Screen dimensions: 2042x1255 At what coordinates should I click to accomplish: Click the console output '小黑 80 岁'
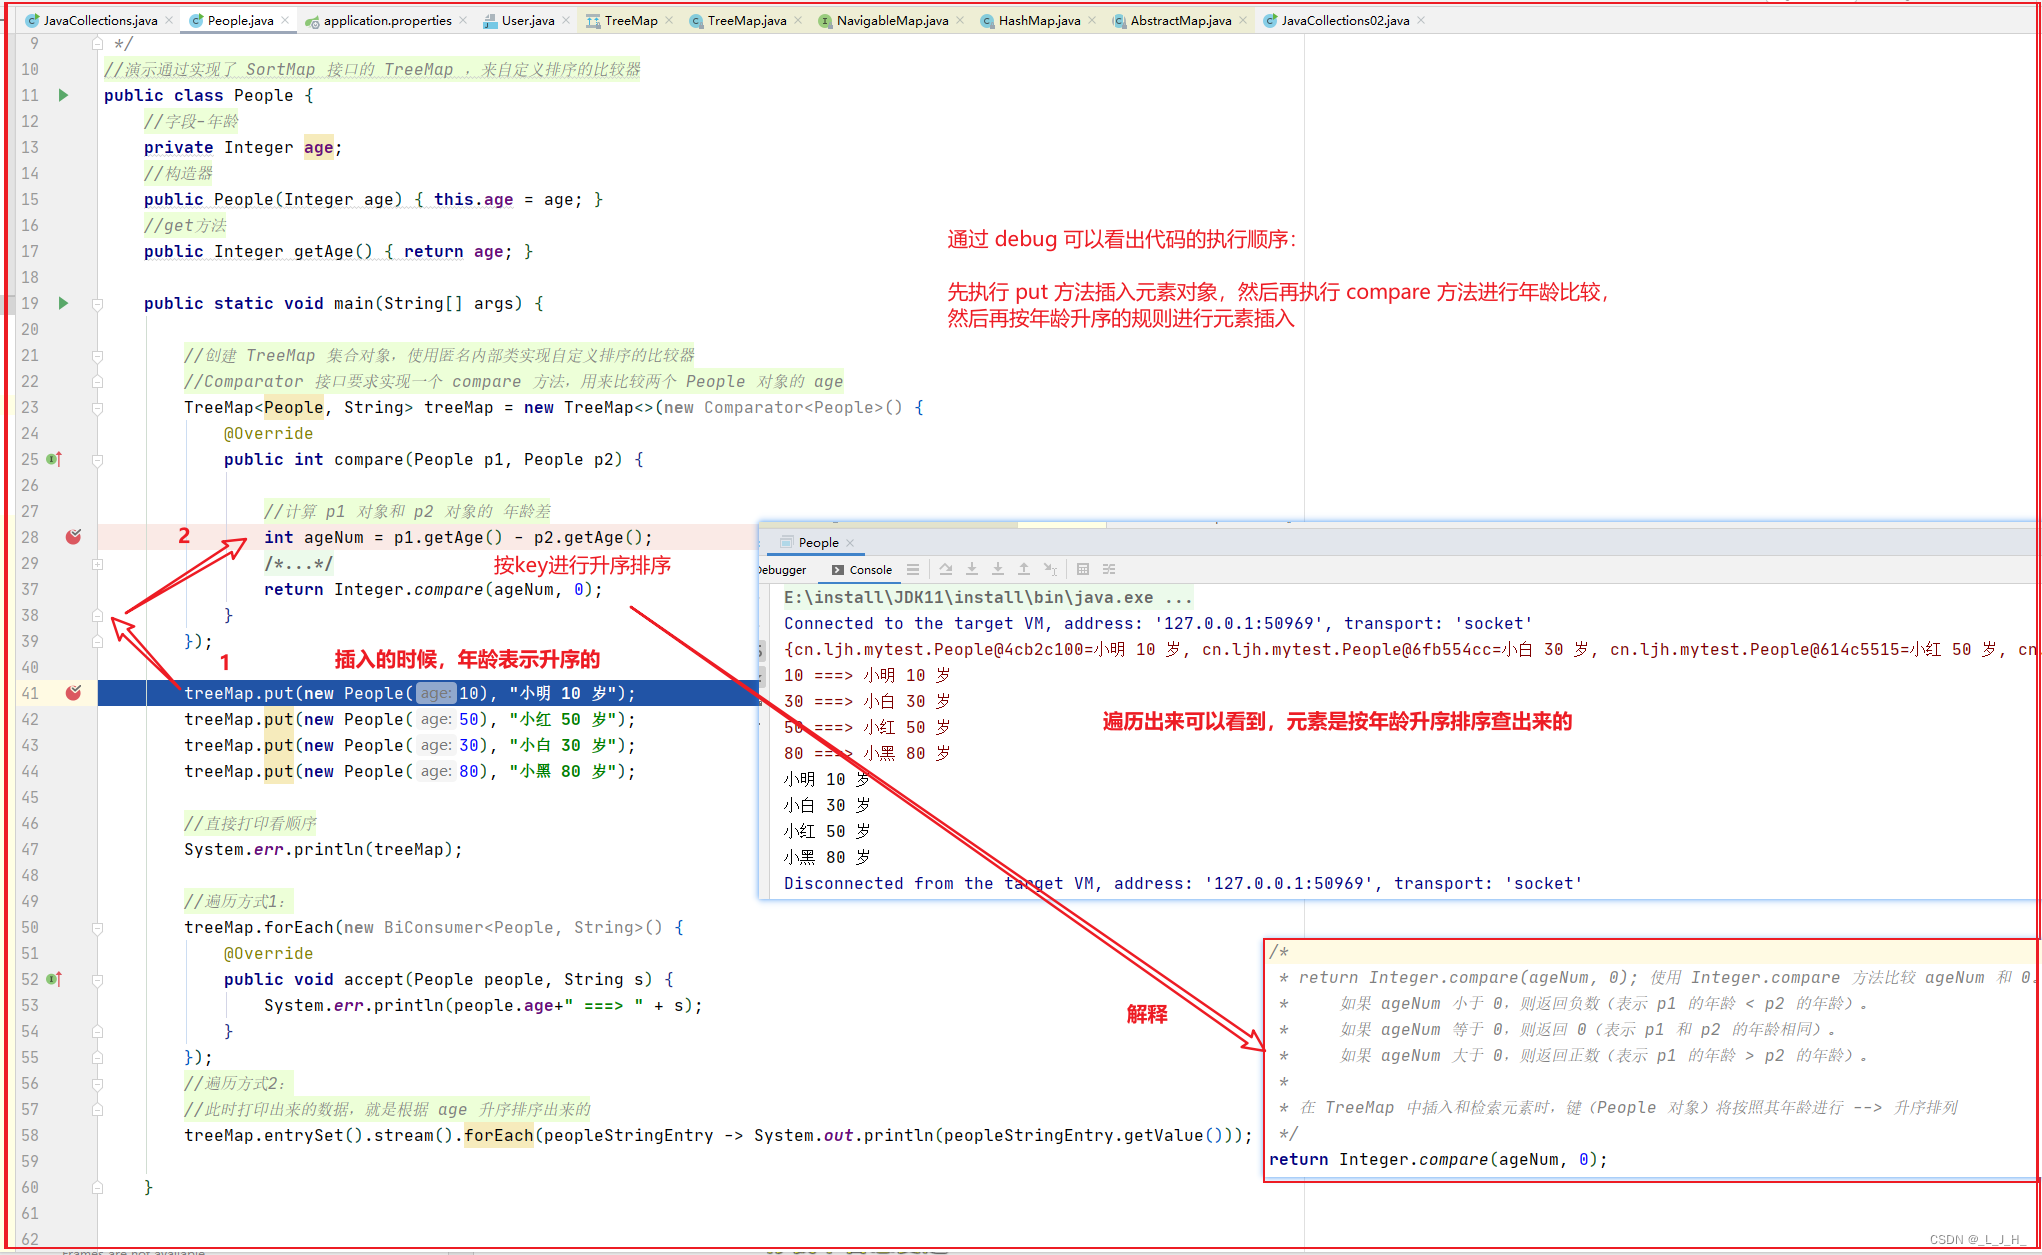827,857
